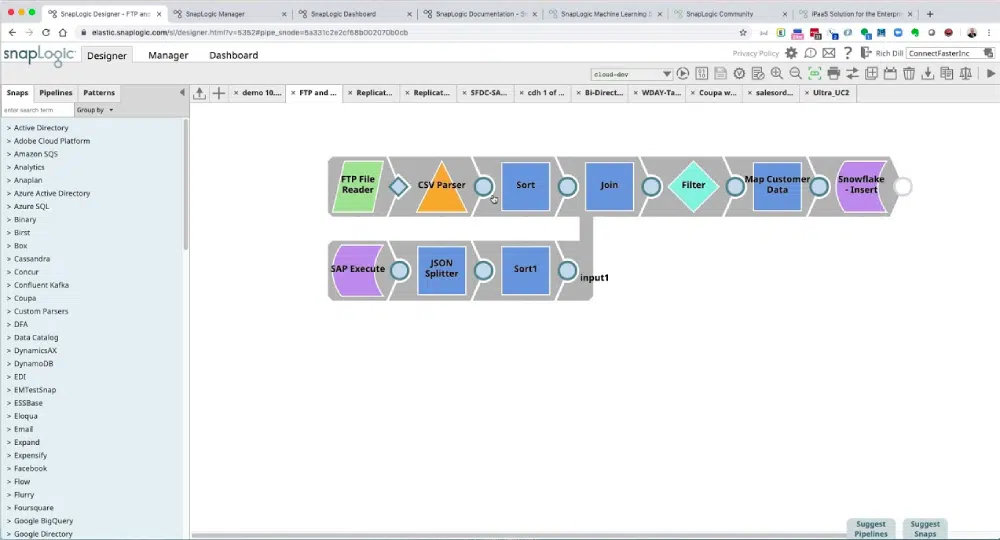
Task: Click the plus new pipeline icon
Action: [x=219, y=93]
